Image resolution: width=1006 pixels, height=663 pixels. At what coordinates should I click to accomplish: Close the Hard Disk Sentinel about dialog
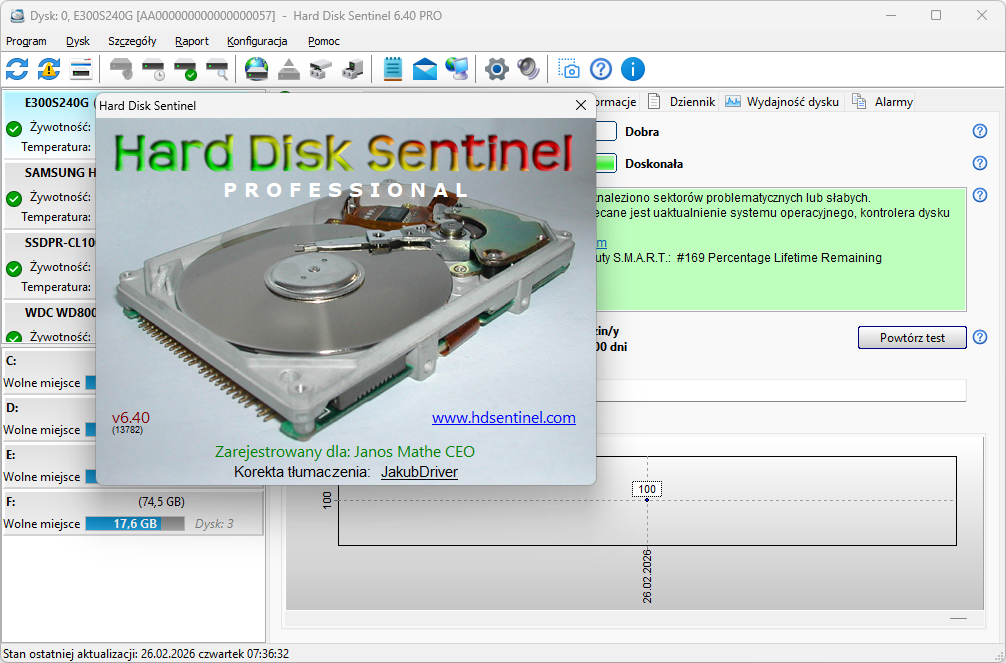[581, 105]
